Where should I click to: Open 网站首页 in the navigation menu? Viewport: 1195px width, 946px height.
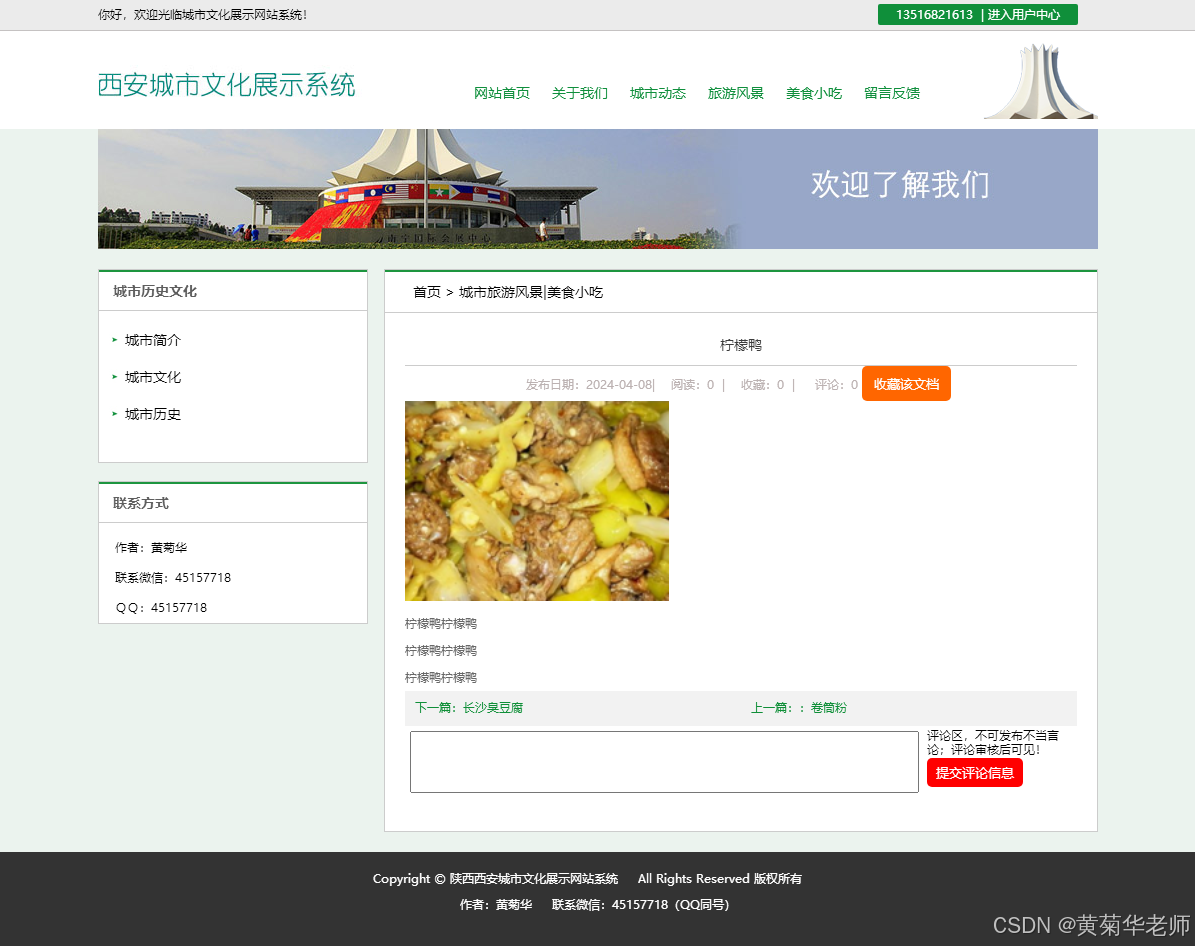tap(501, 93)
